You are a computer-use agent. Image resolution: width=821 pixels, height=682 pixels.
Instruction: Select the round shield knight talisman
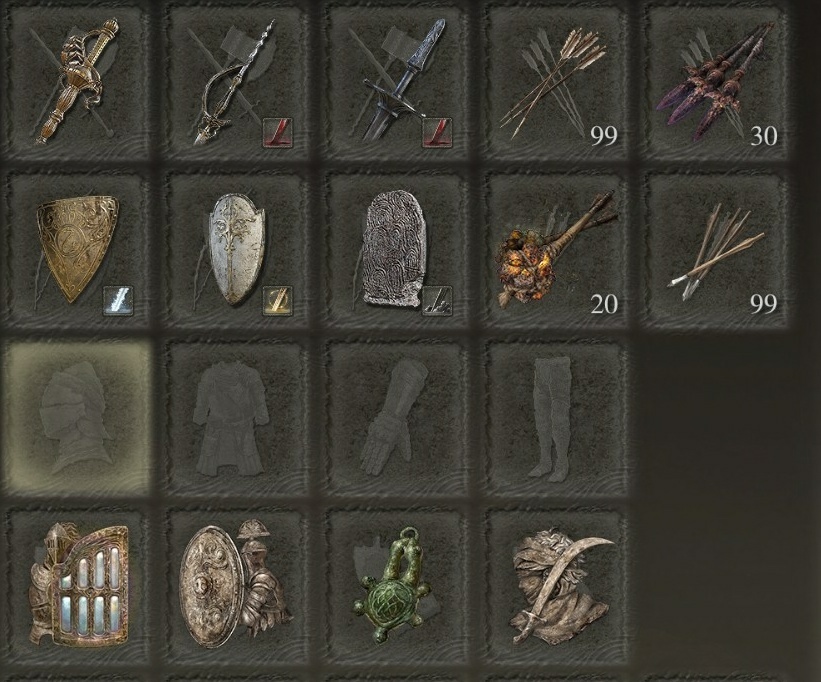point(235,585)
